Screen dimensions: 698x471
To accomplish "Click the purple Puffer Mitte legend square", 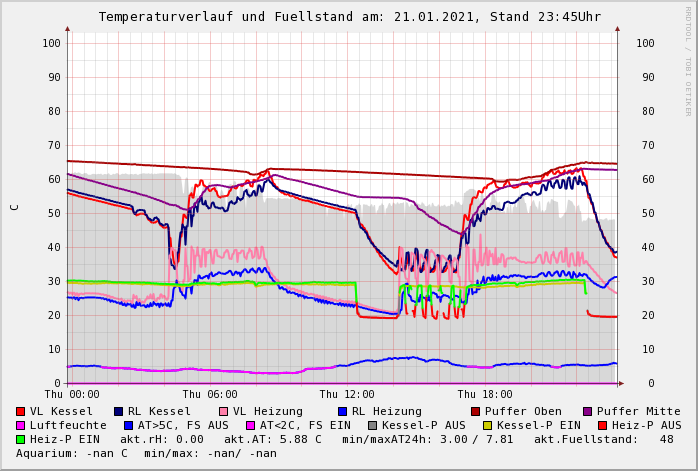I will tap(587, 411).
